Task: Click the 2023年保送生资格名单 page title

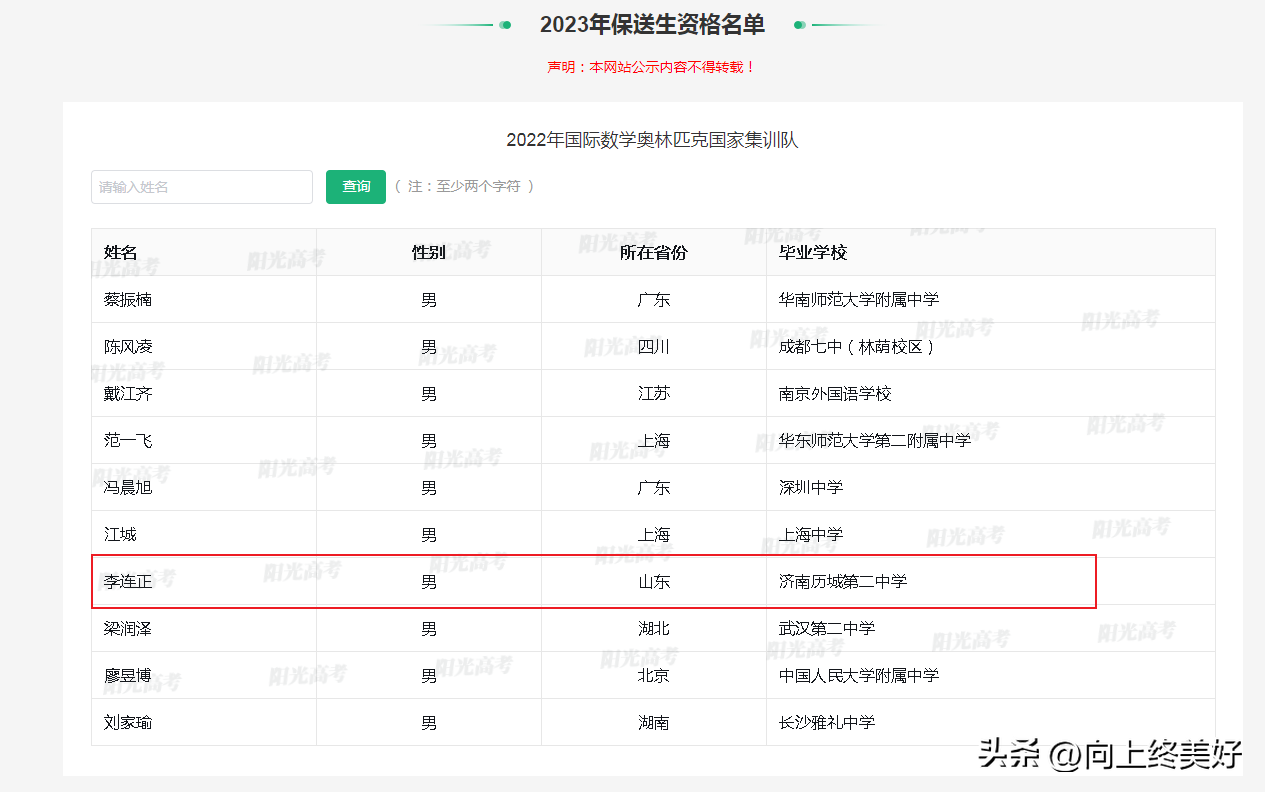Action: [x=652, y=25]
